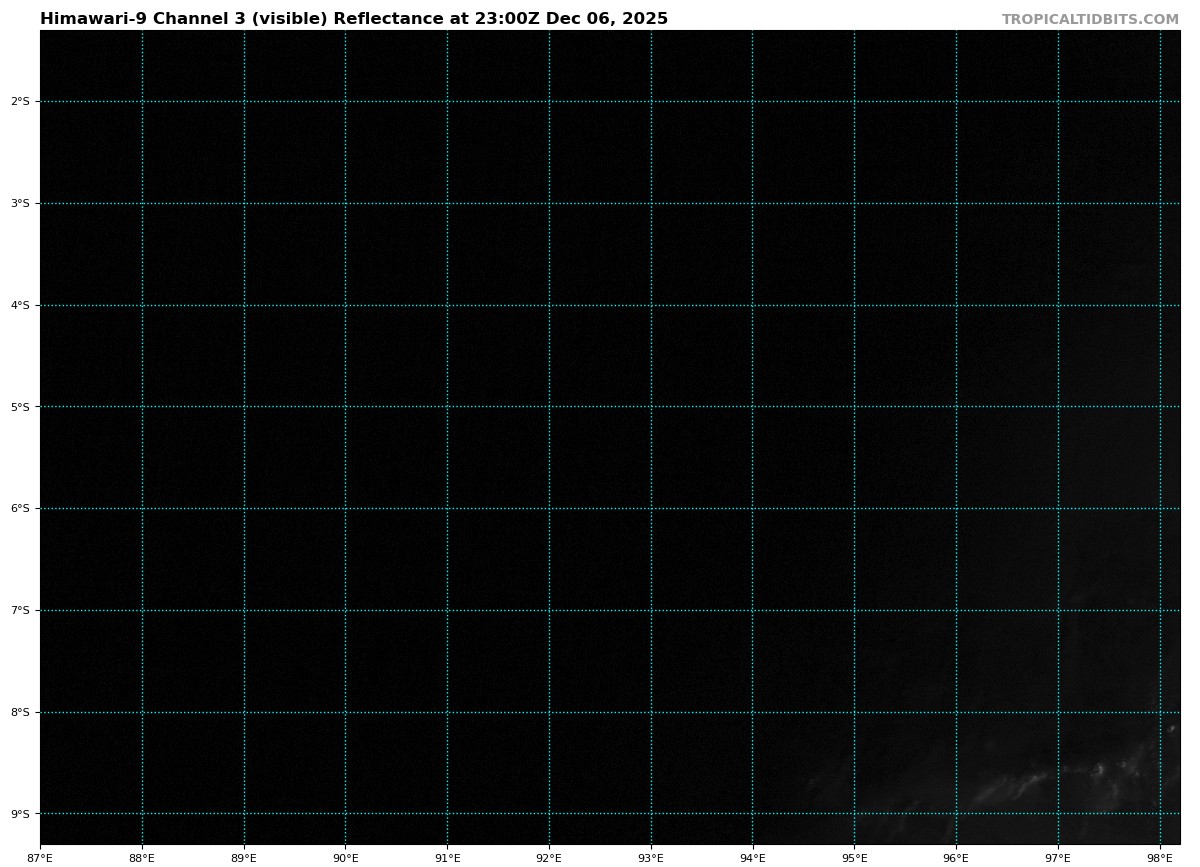
Task: Click the 95°E longitude label
Action: tap(854, 857)
